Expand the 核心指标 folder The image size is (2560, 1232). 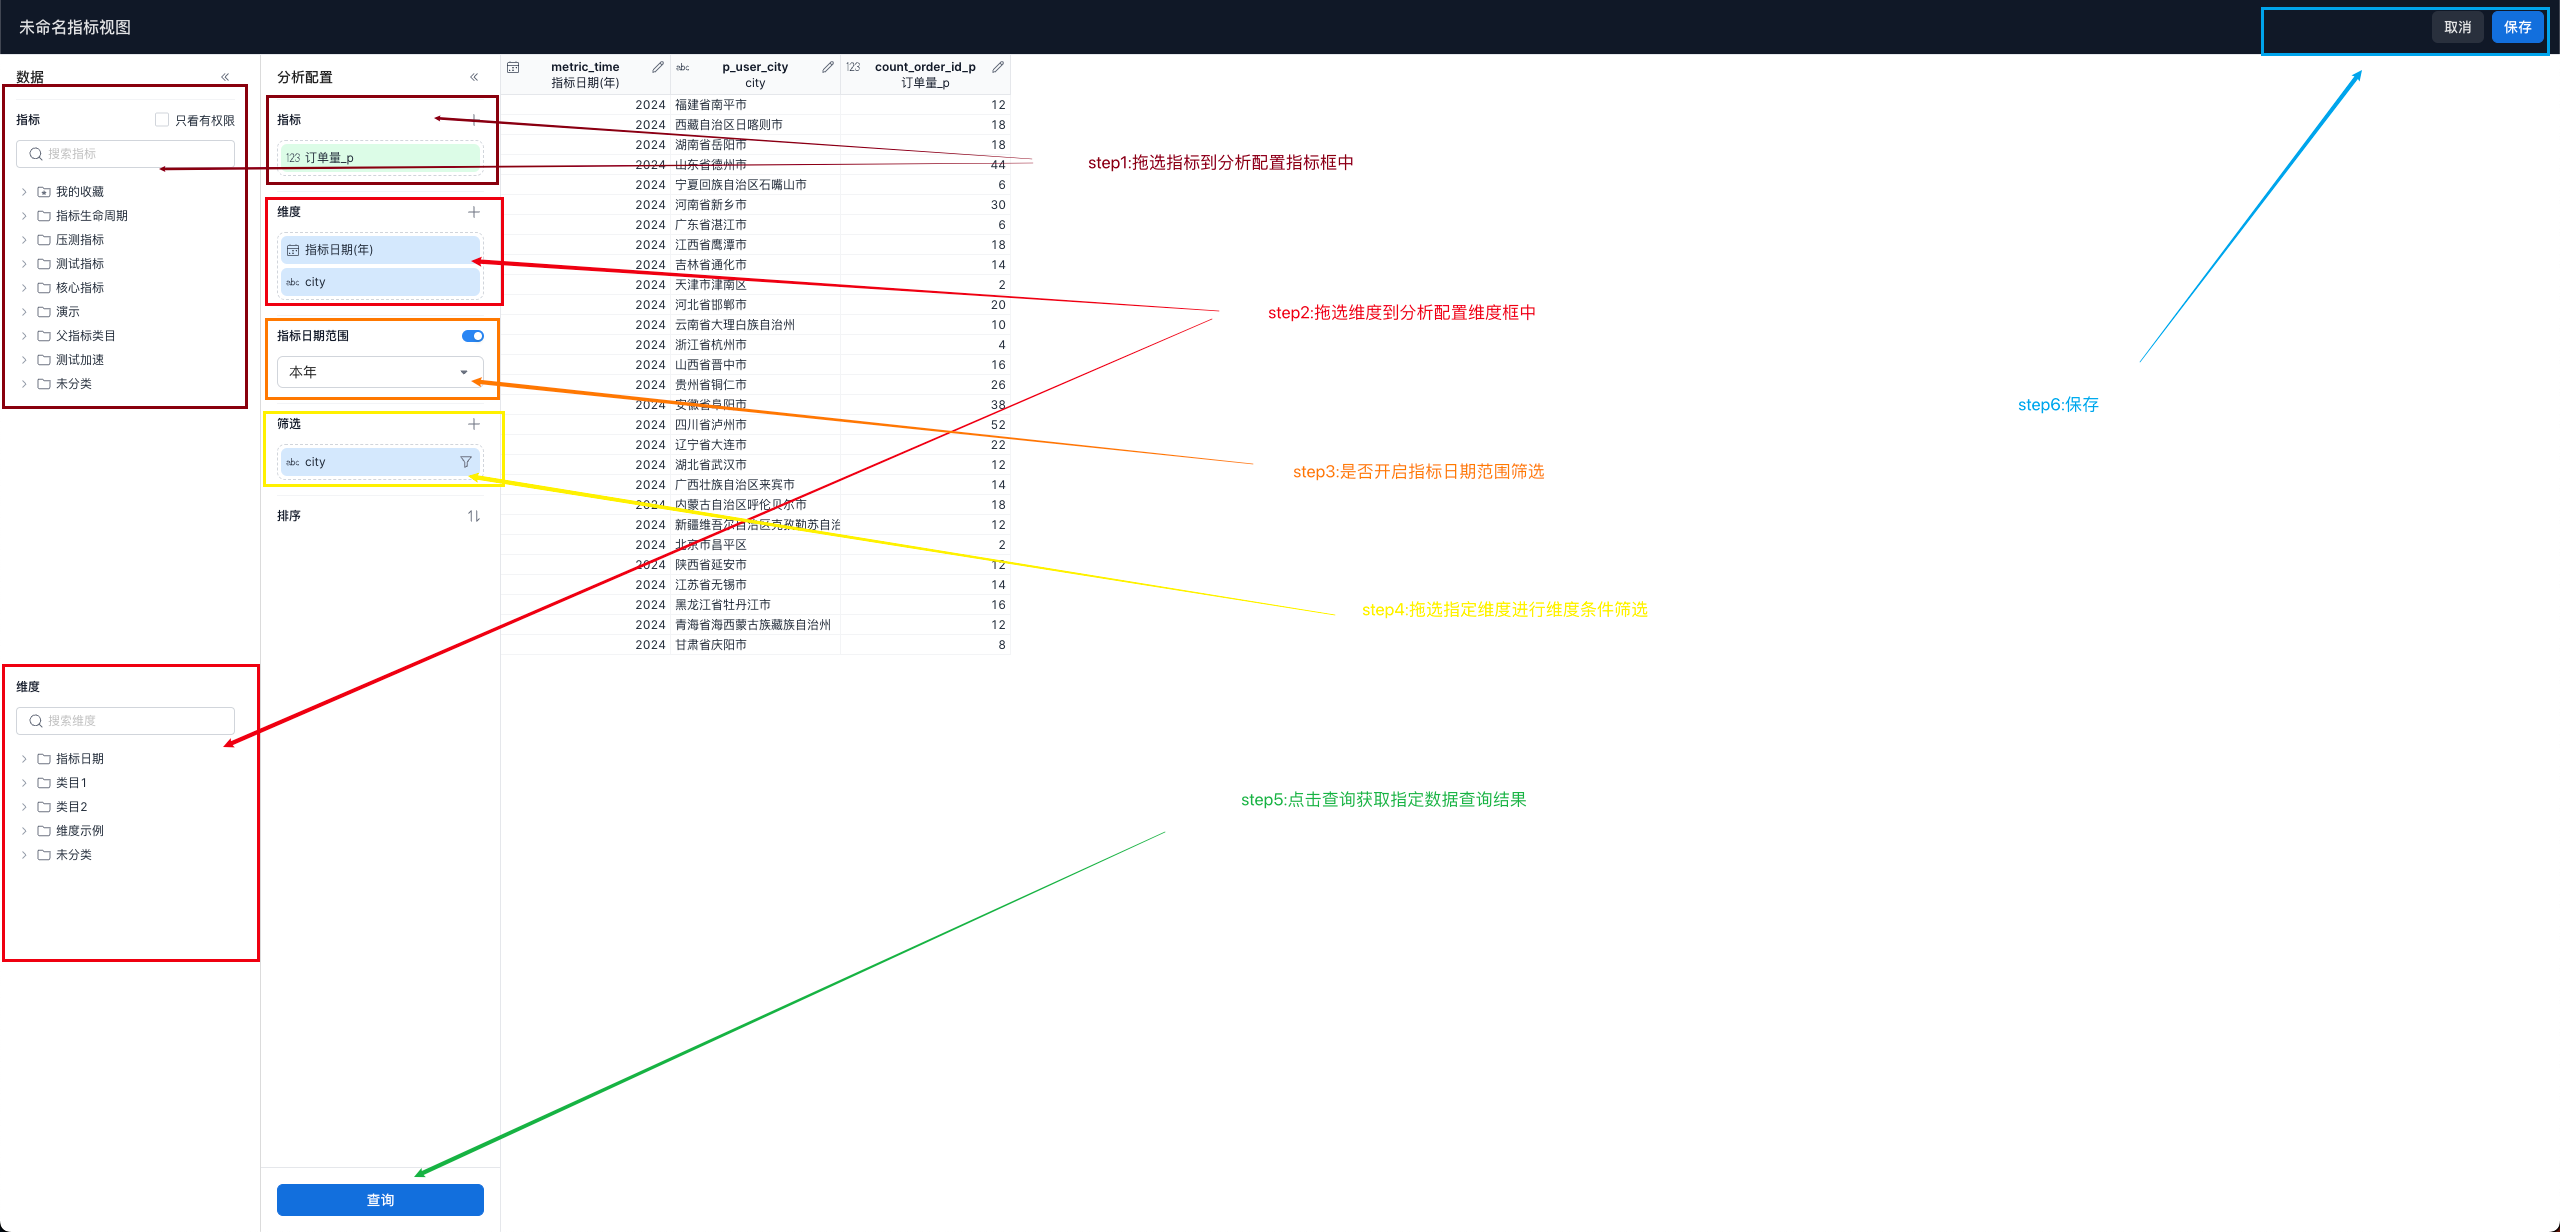(x=24, y=288)
